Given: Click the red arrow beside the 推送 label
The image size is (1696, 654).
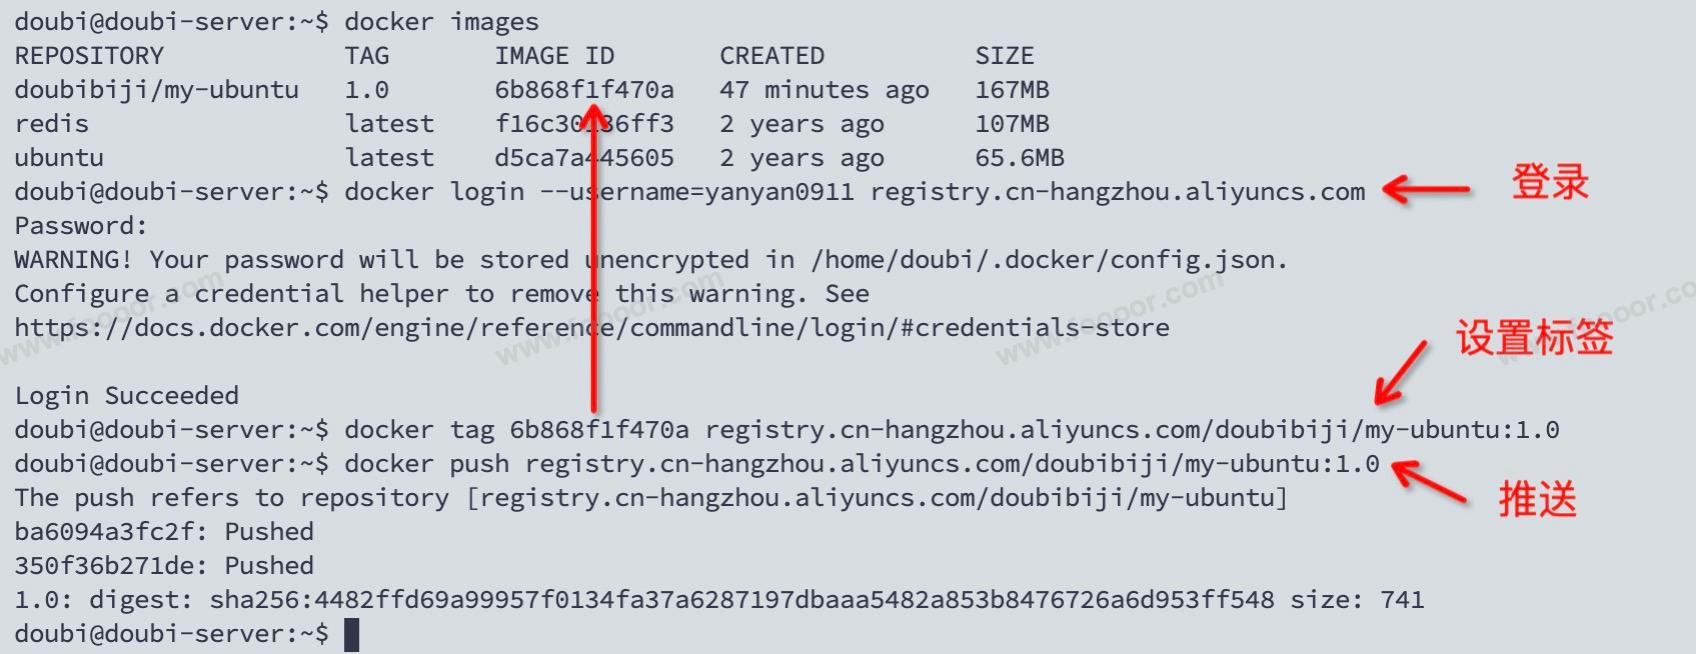Looking at the screenshot, I should tap(1429, 480).
